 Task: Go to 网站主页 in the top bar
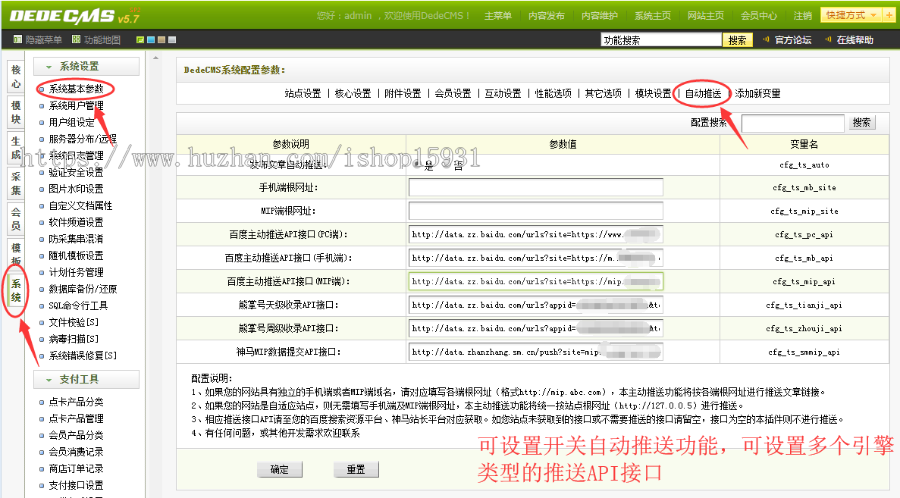coord(705,16)
